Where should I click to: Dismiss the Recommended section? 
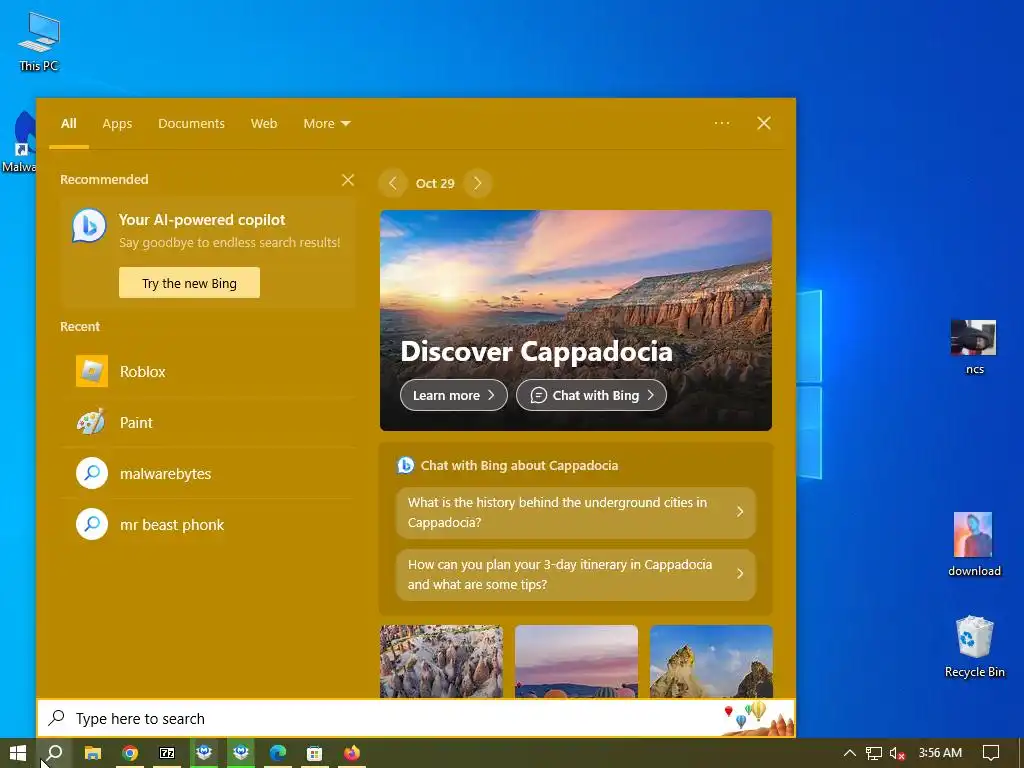pyautogui.click(x=347, y=180)
